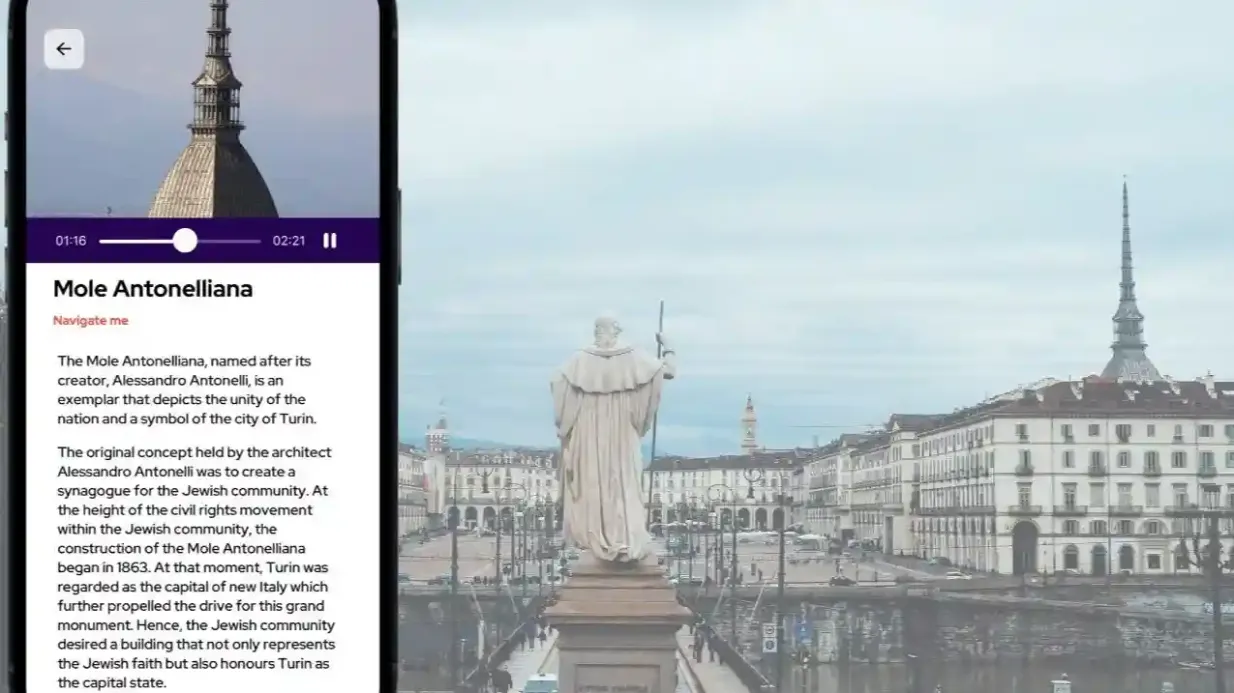Click the 02:21 total duration label

[x=289, y=241]
